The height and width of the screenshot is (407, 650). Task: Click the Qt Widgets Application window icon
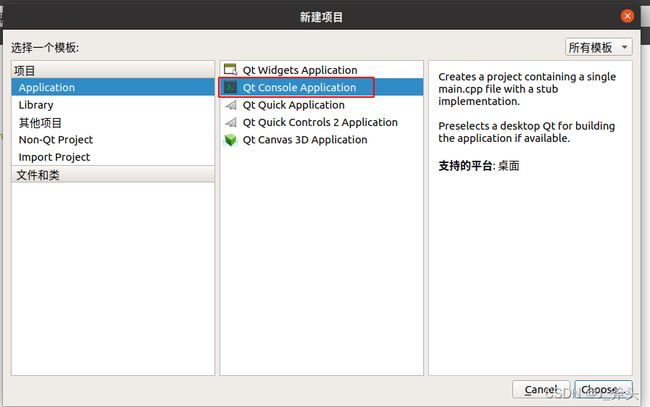tap(230, 69)
